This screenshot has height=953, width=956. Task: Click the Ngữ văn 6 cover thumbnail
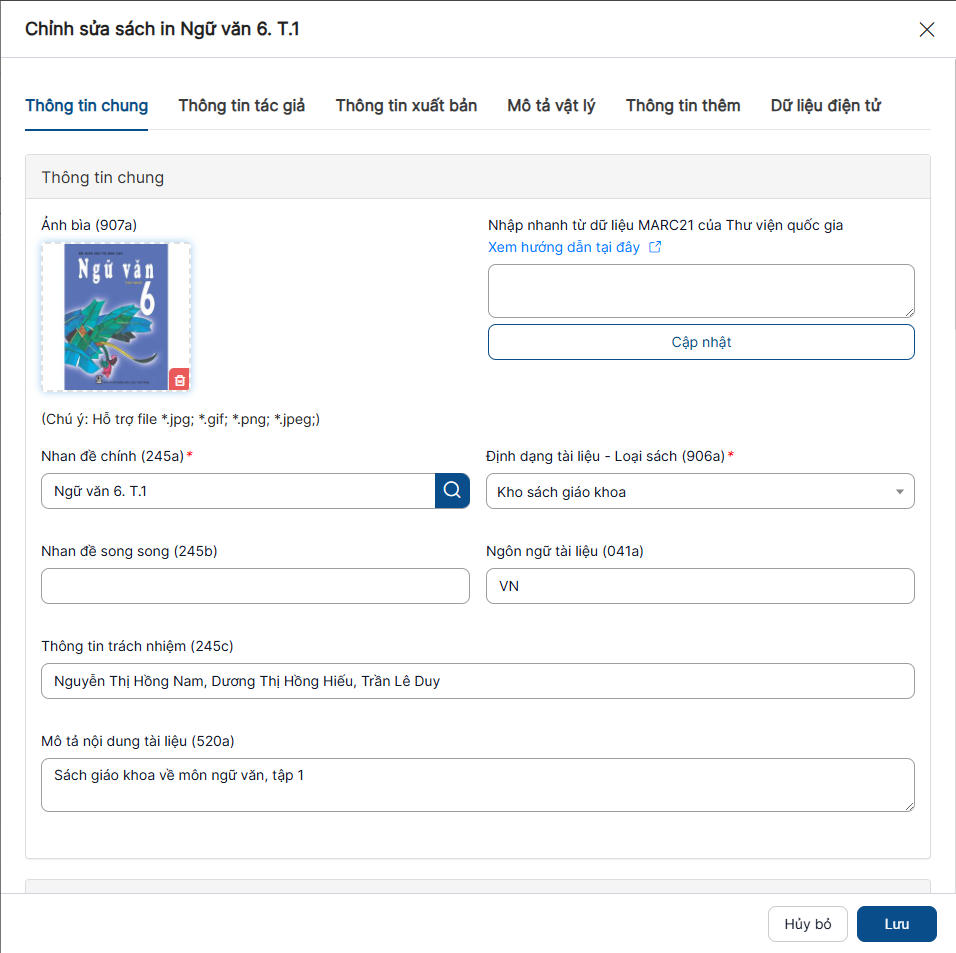(115, 315)
